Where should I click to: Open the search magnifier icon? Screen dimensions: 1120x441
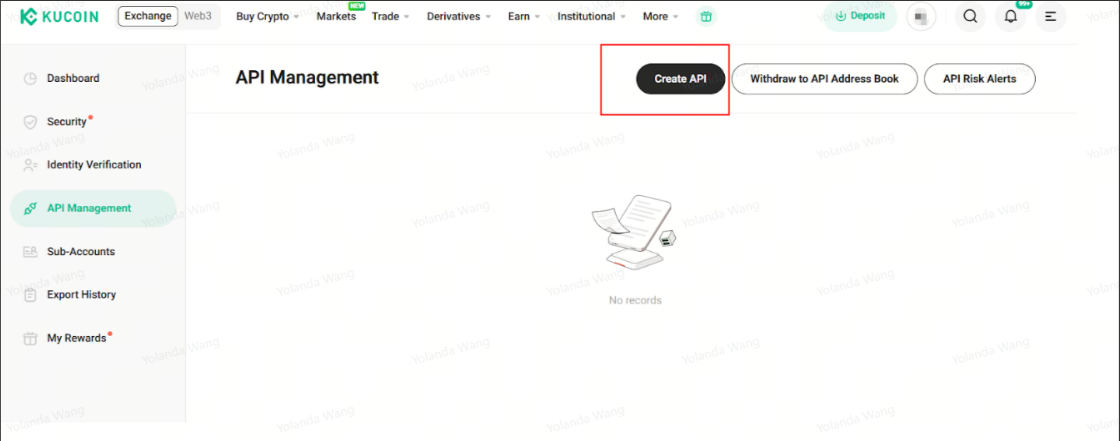[x=969, y=17]
